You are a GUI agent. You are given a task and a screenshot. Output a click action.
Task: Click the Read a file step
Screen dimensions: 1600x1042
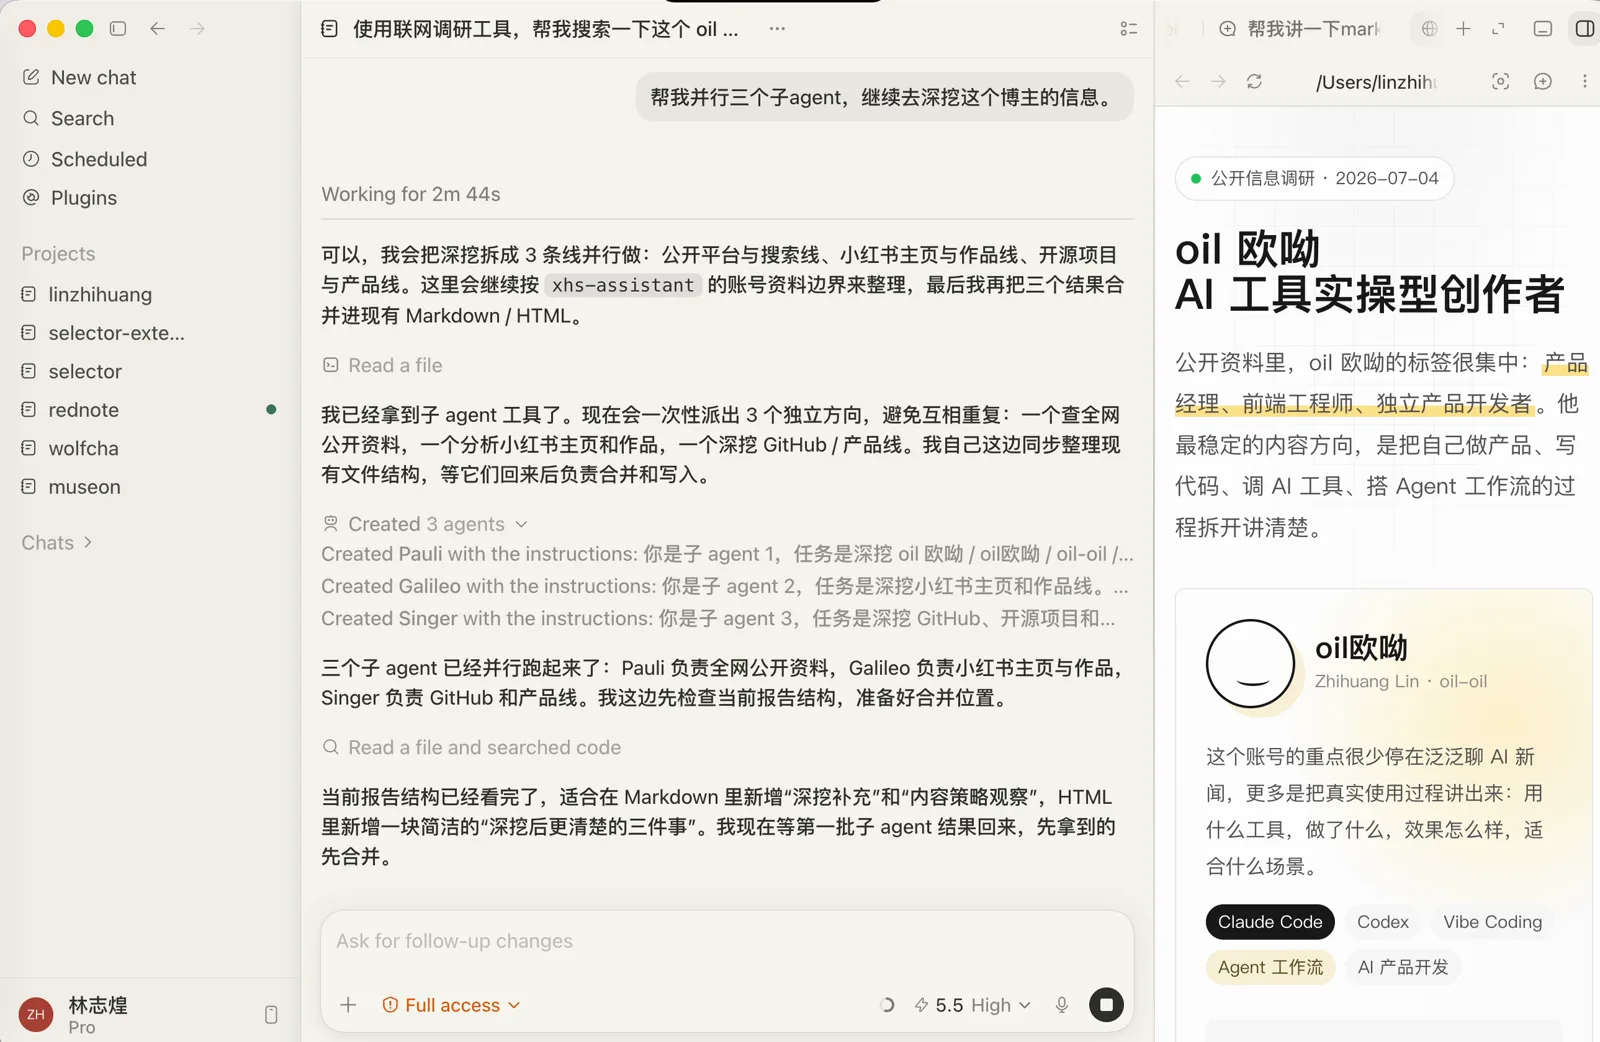pos(383,365)
